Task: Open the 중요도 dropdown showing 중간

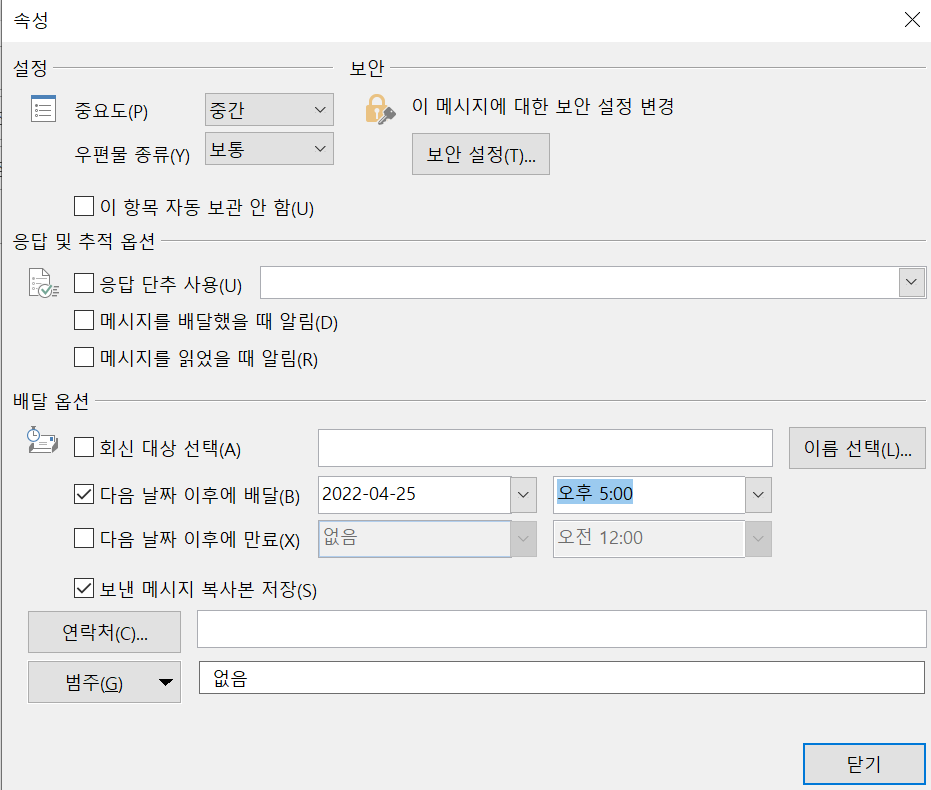Action: [269, 110]
